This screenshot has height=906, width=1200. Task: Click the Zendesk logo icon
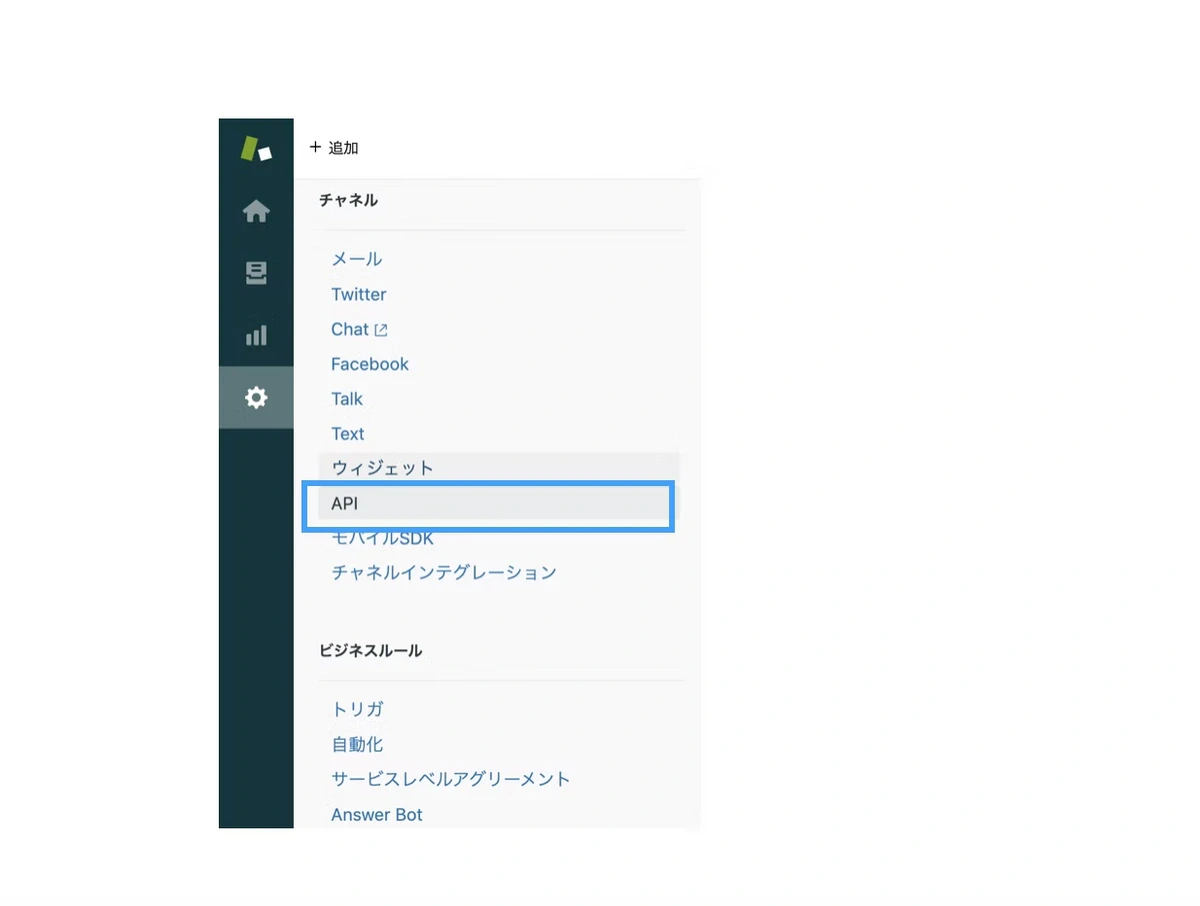[256, 149]
